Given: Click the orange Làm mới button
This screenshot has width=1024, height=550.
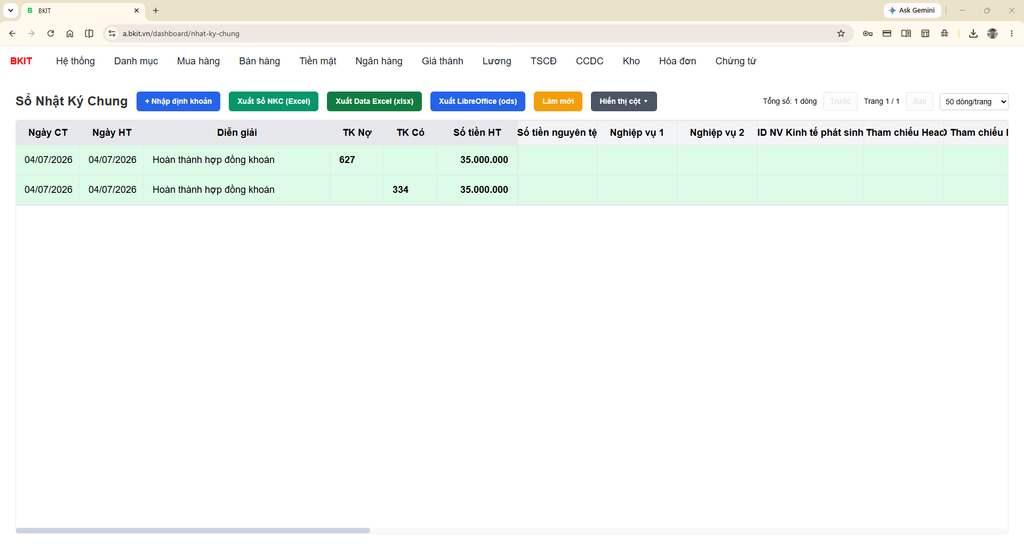Looking at the screenshot, I should [x=558, y=101].
